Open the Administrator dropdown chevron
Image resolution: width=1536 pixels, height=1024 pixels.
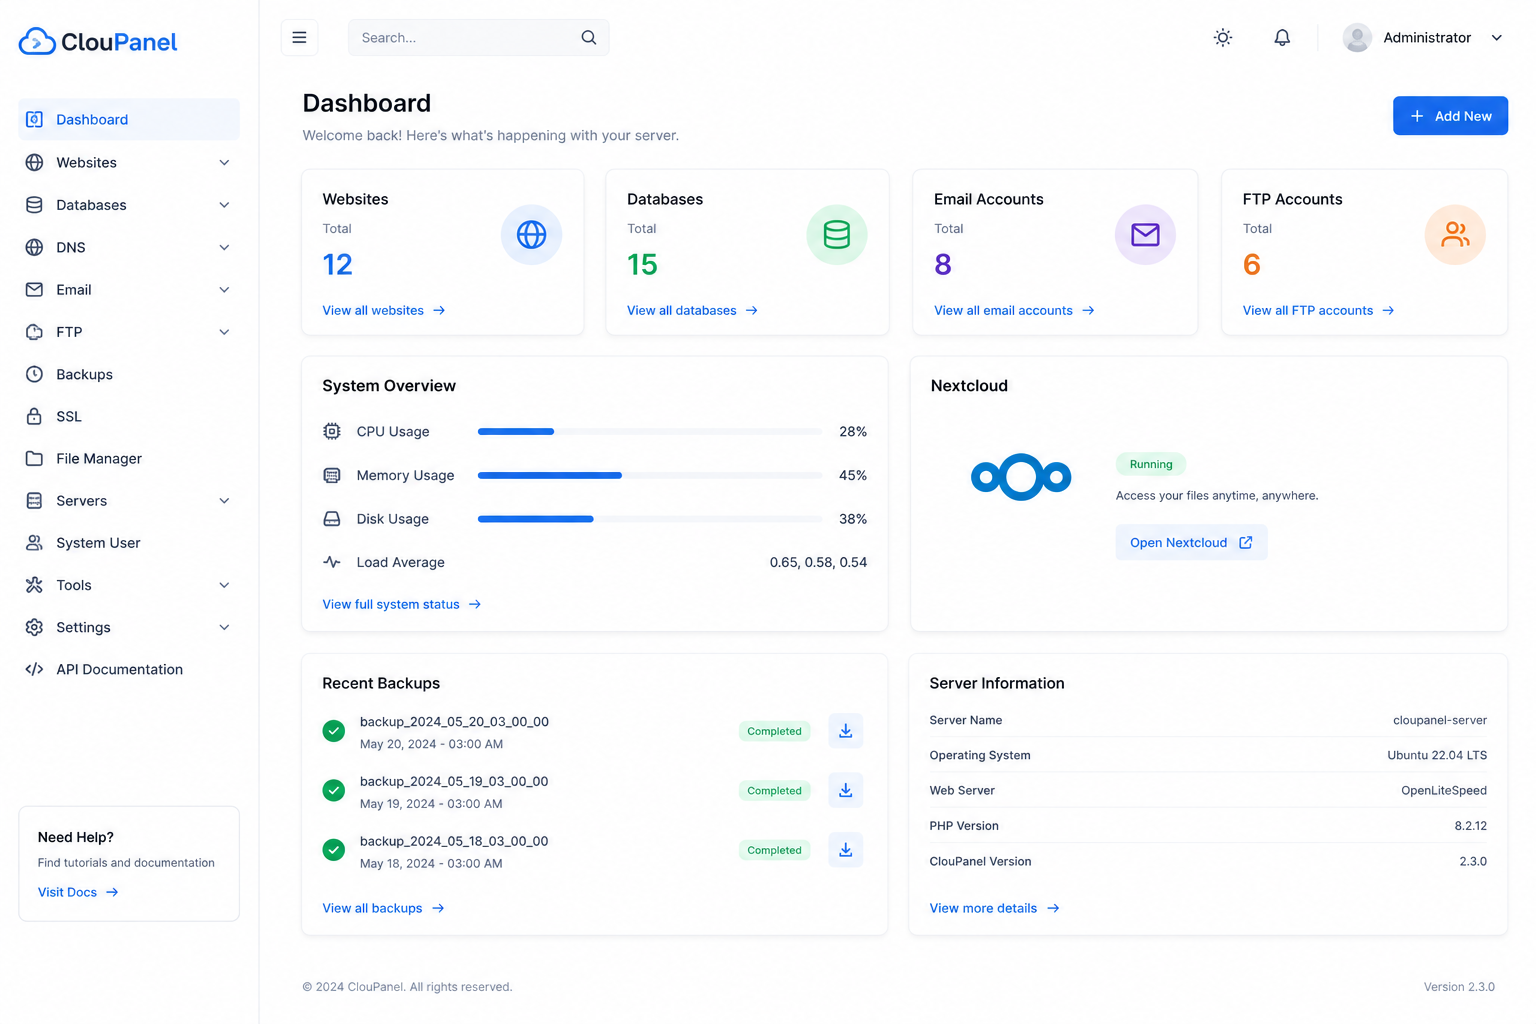click(1497, 38)
